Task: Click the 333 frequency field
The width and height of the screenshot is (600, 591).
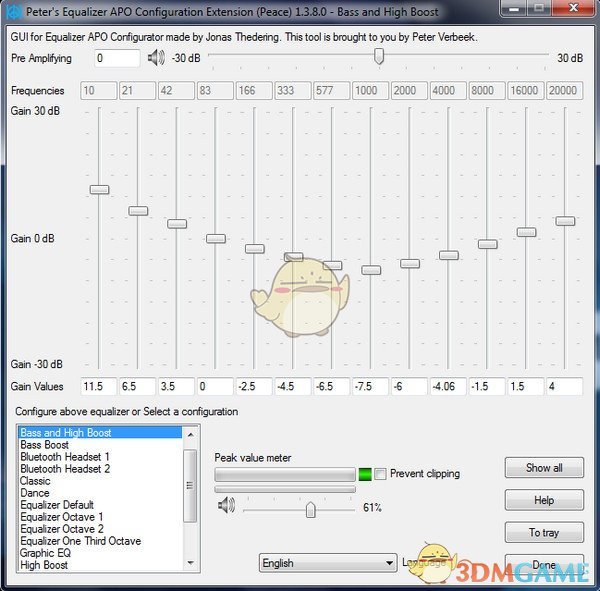Action: tap(293, 91)
